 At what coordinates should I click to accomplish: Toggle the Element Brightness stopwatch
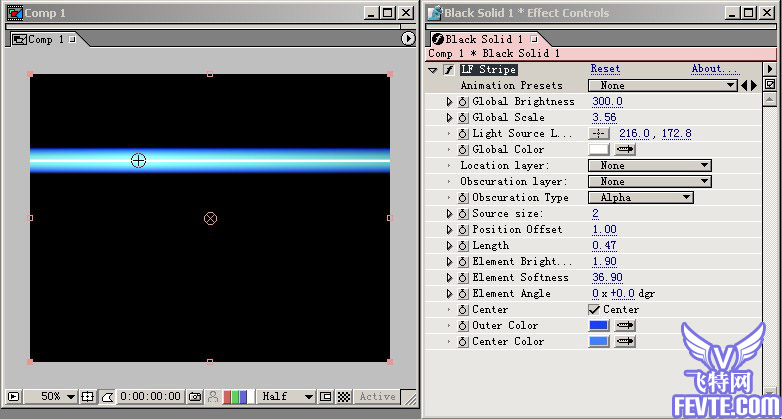click(463, 262)
